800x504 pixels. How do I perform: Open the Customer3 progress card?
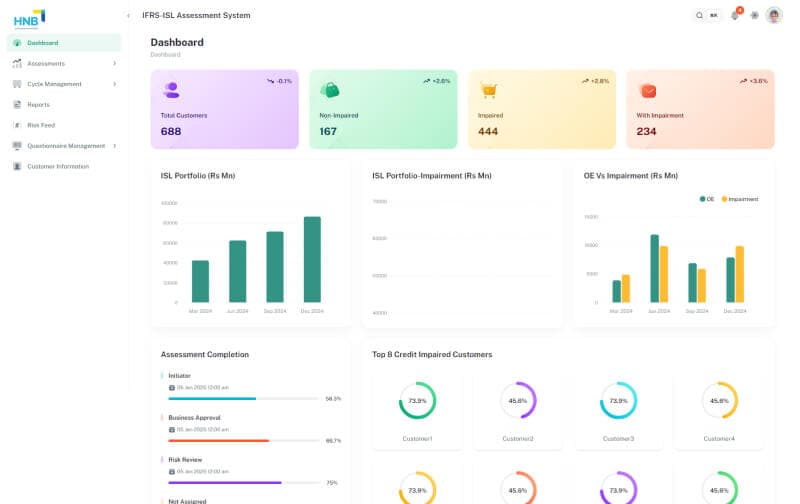618,411
